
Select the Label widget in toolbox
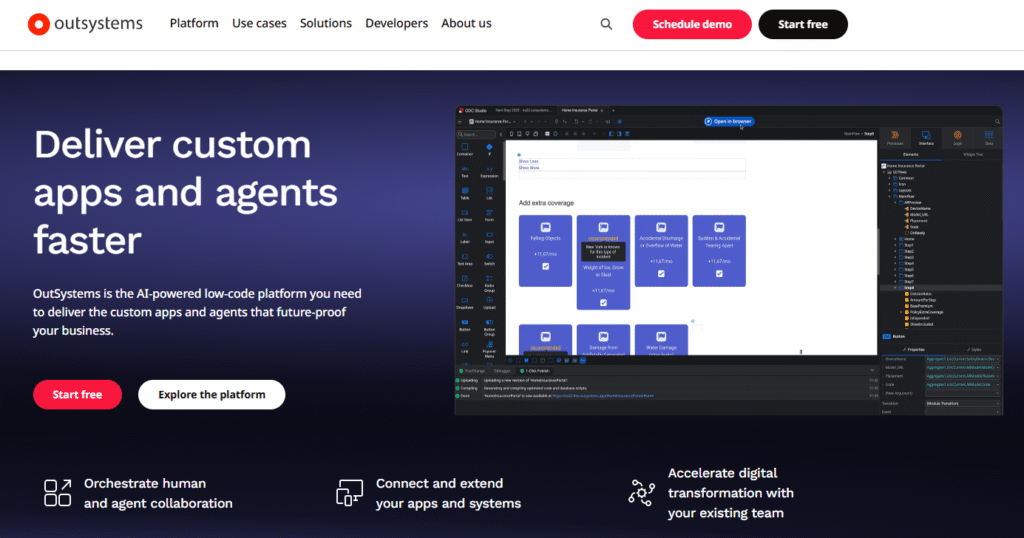[x=465, y=238]
